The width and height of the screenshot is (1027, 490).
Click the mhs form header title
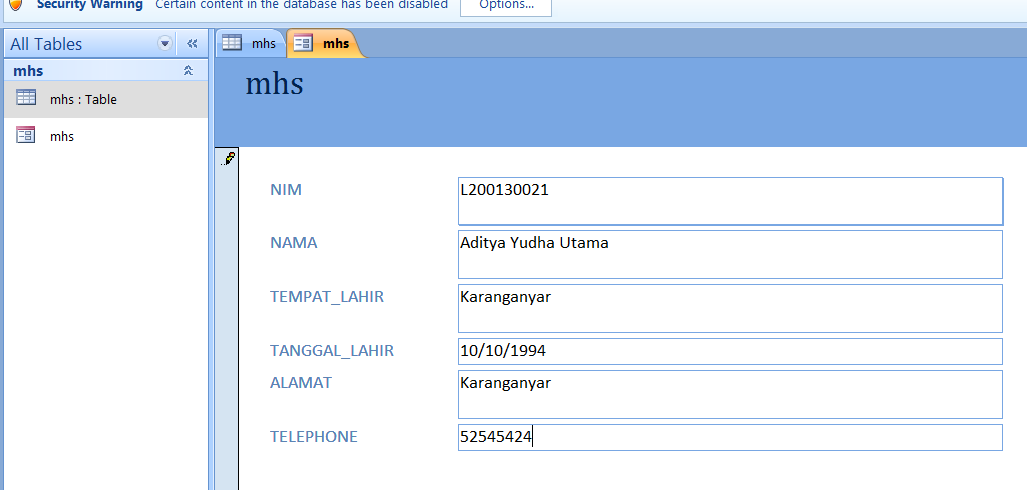tap(274, 84)
